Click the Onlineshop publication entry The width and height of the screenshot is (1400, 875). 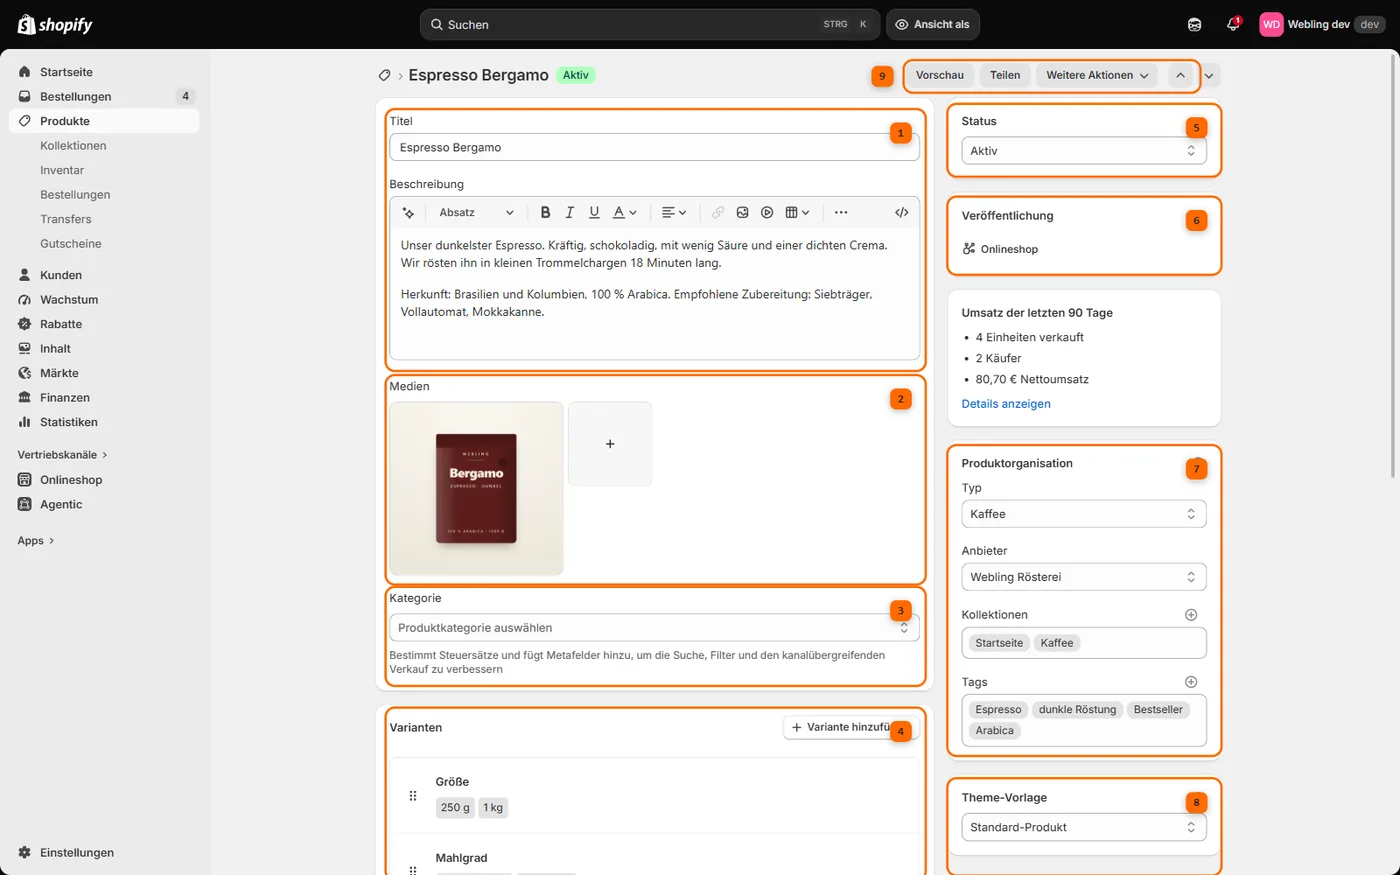pos(1000,249)
